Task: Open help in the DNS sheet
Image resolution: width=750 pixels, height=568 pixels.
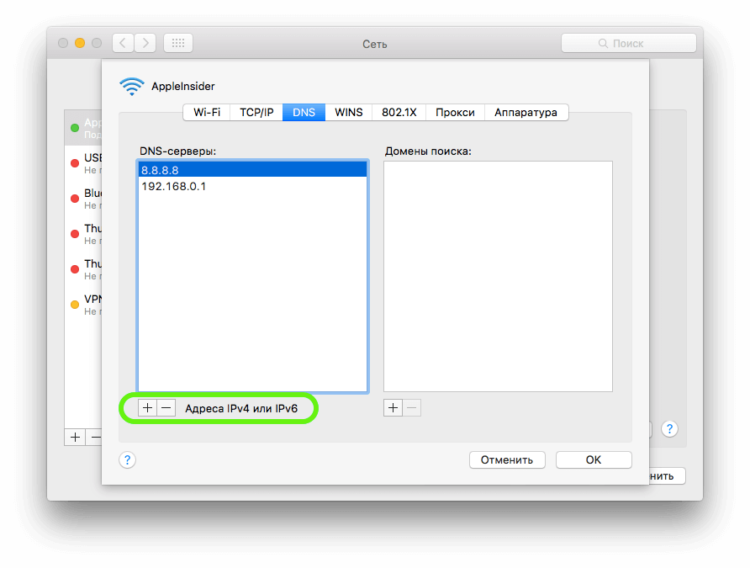Action: click(x=127, y=460)
